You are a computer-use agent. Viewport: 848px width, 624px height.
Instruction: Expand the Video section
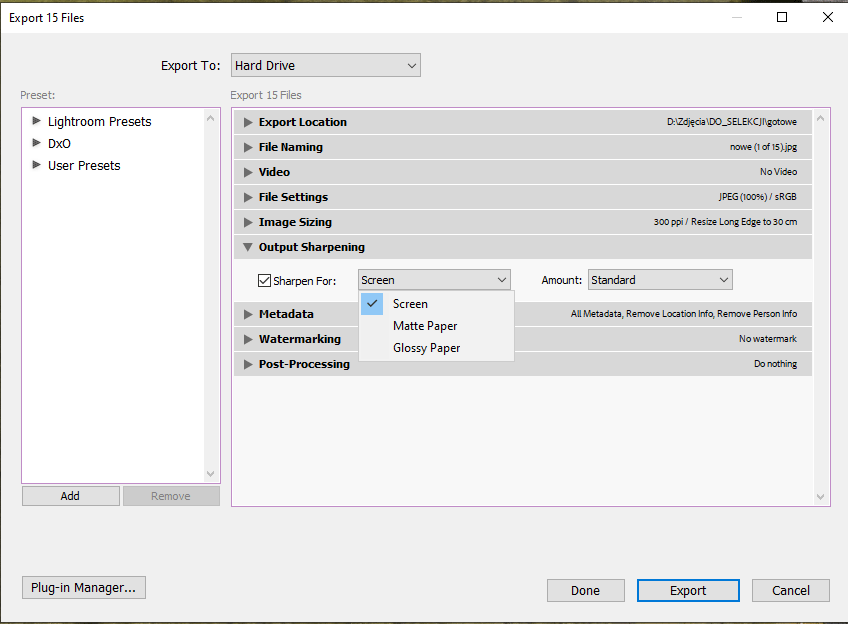[x=248, y=172]
